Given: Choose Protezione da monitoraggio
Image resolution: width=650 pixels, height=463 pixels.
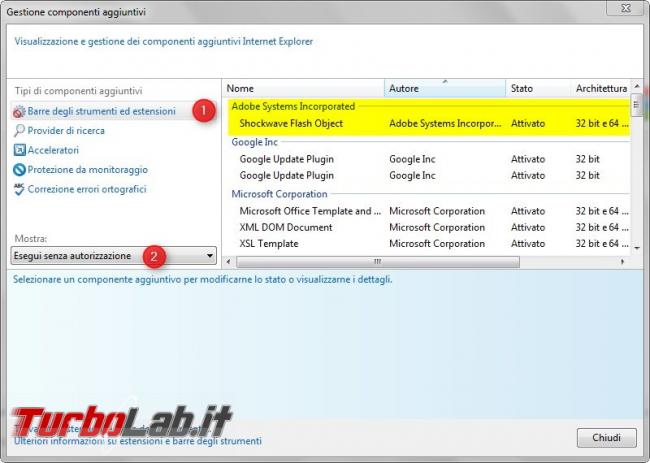Looking at the screenshot, I should coord(87,170).
